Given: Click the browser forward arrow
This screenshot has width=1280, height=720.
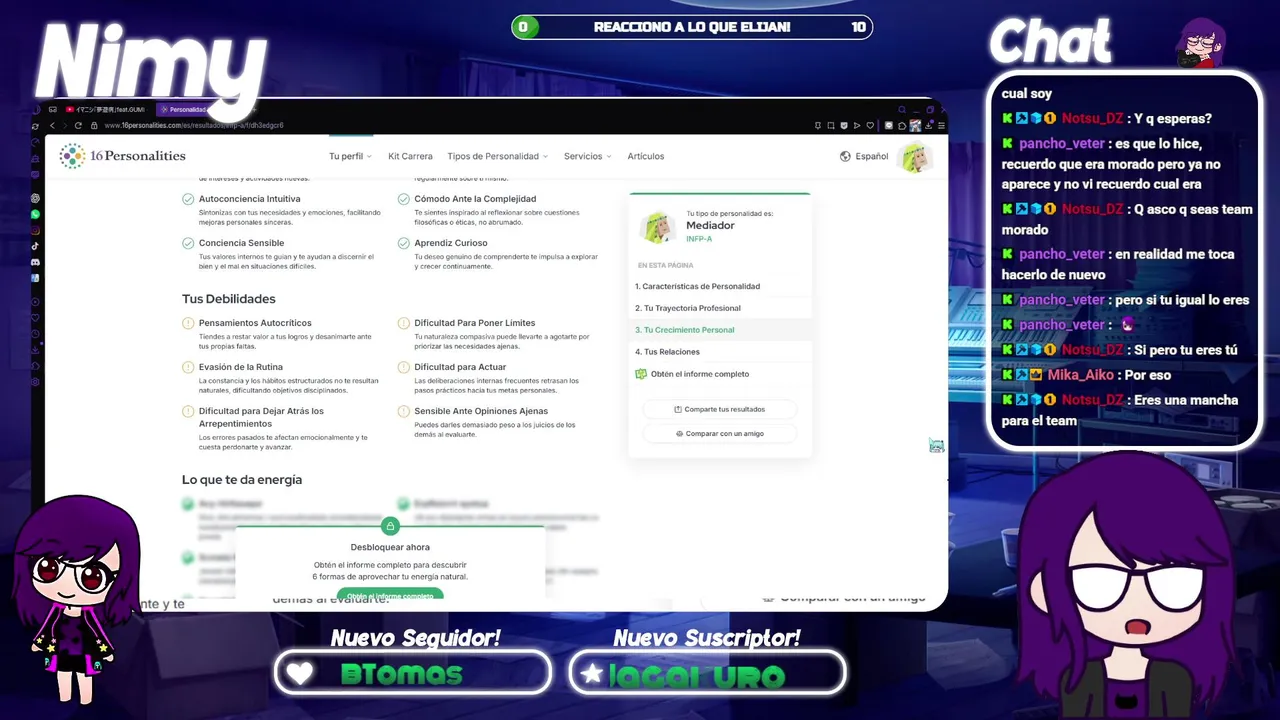Looking at the screenshot, I should (x=65, y=125).
